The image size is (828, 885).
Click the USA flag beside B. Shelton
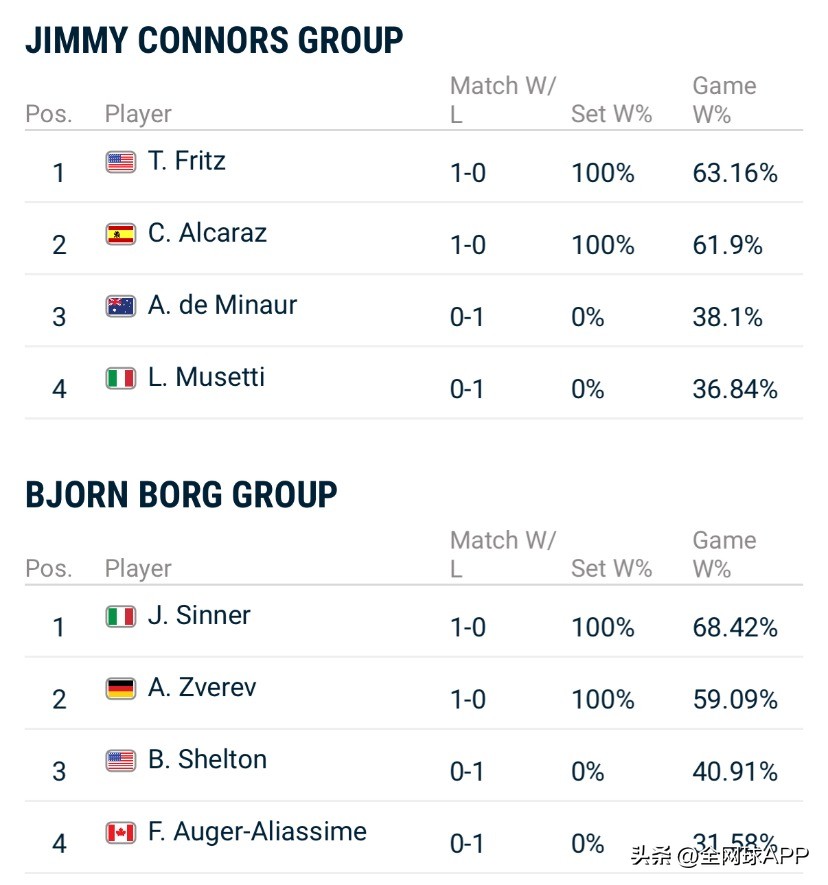(x=120, y=760)
